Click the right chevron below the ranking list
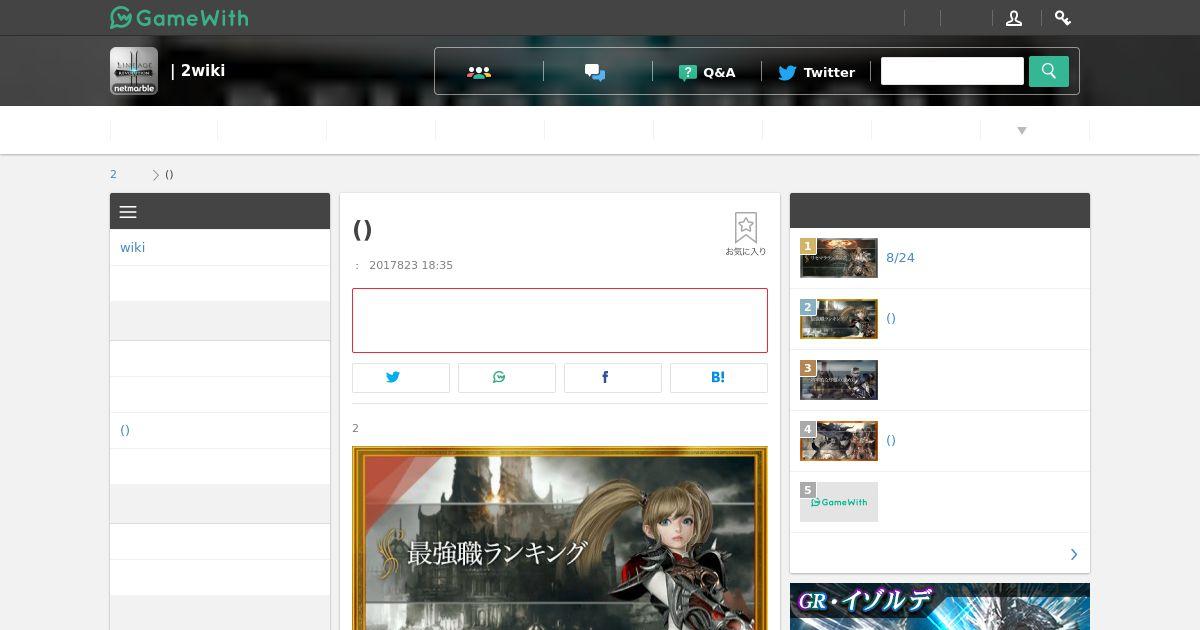The width and height of the screenshot is (1200, 630). coord(1074,554)
